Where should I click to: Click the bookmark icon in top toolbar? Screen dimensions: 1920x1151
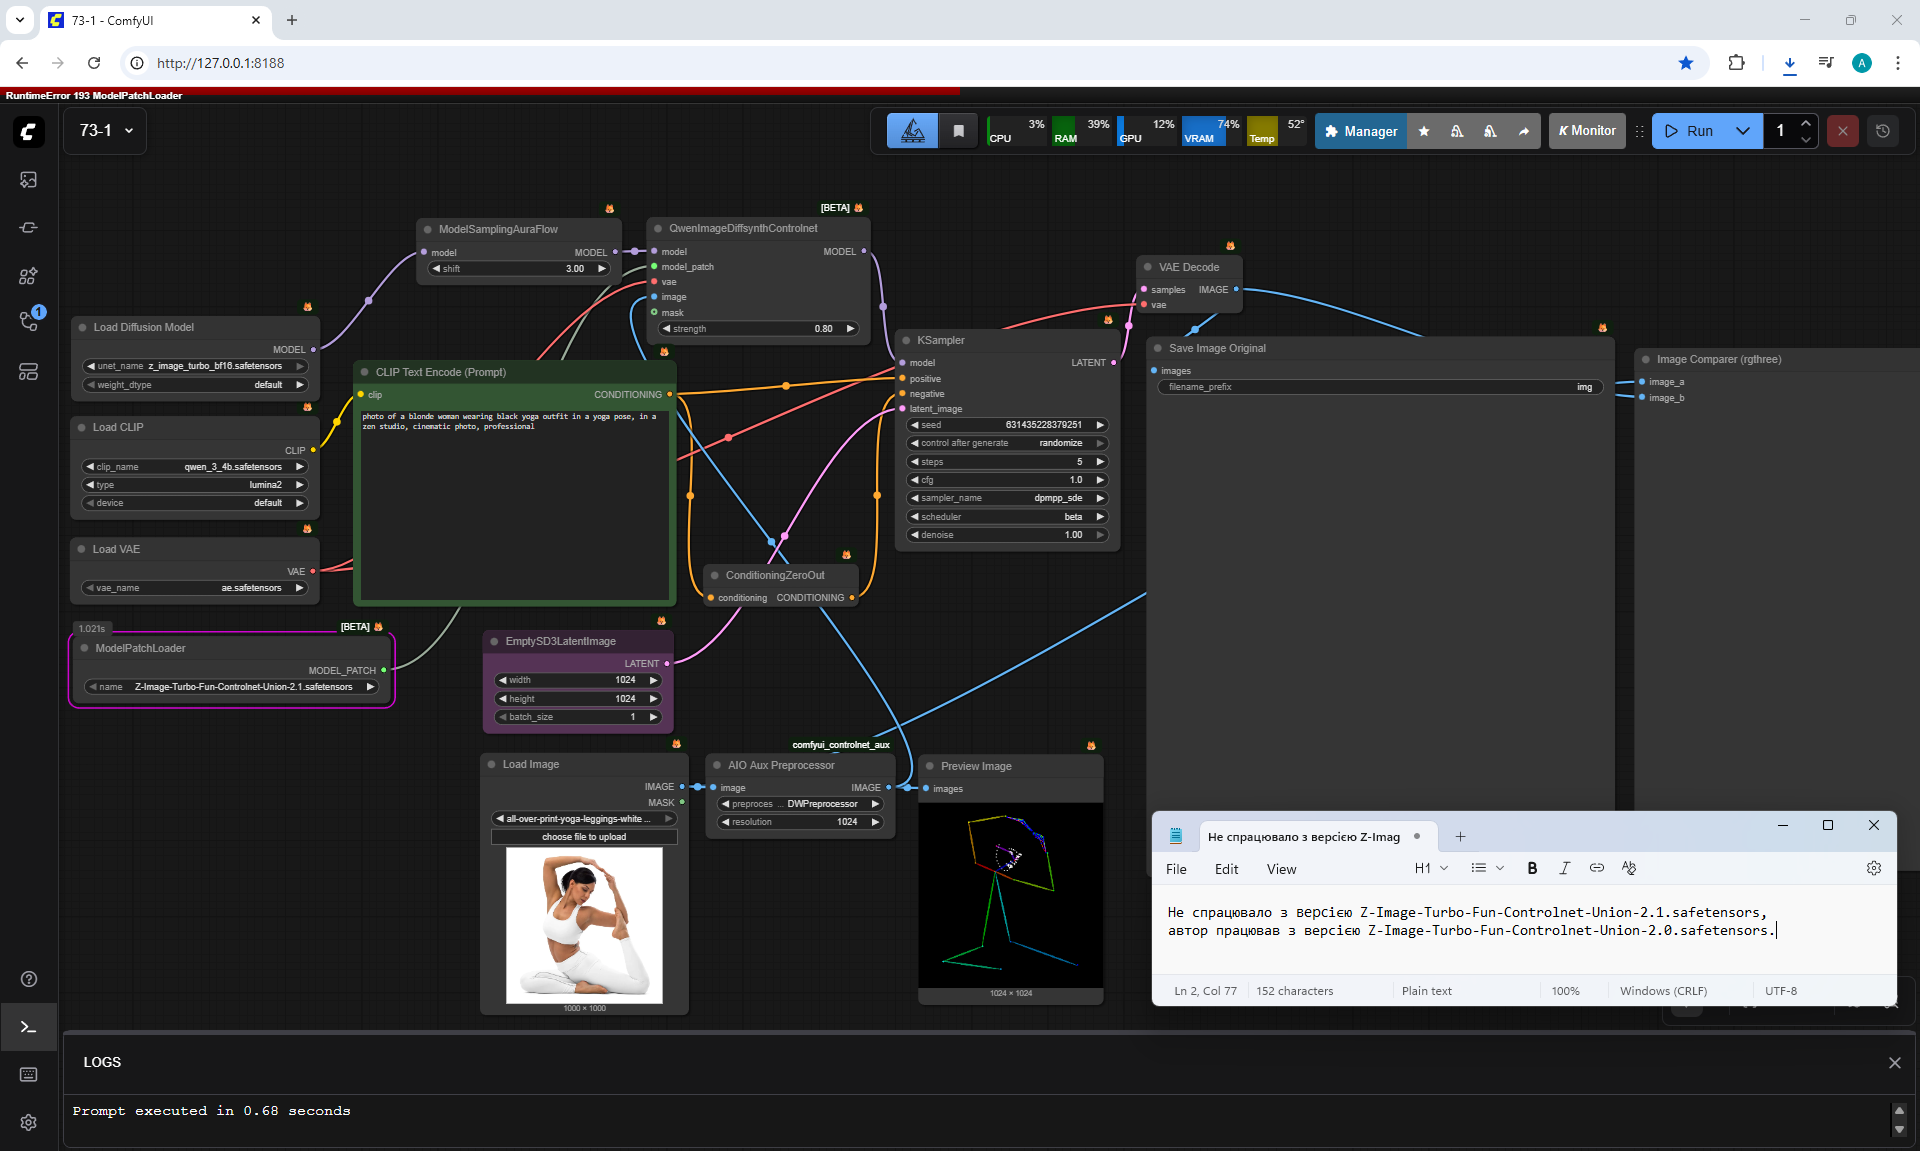click(958, 131)
